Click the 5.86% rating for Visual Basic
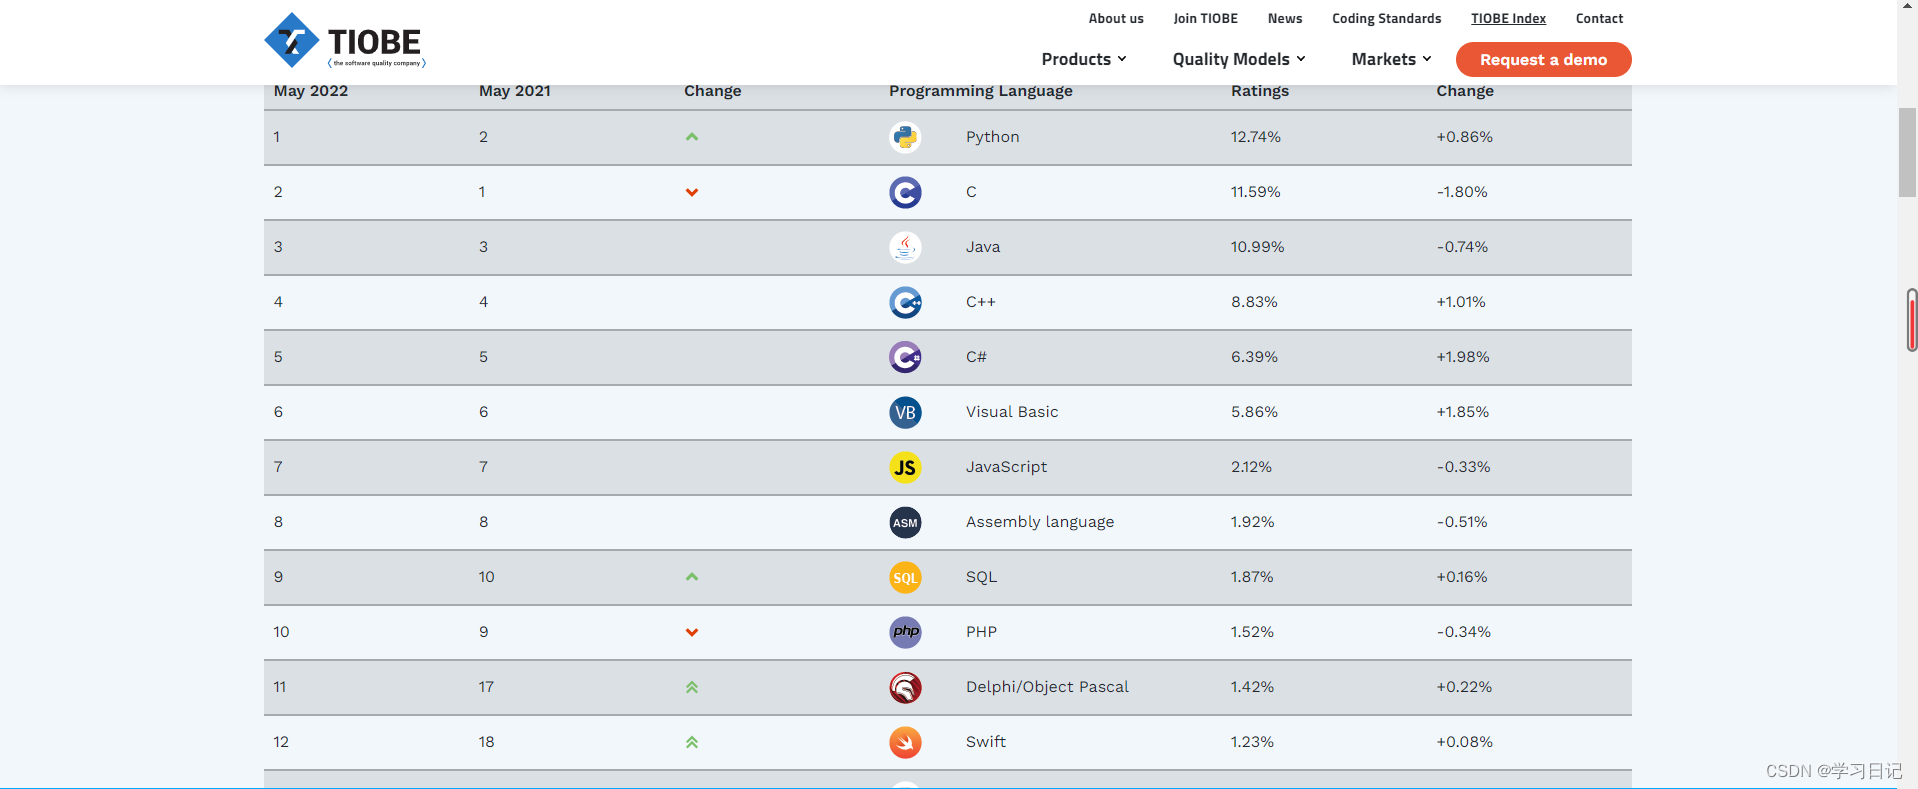This screenshot has height=789, width=1918. (x=1254, y=412)
